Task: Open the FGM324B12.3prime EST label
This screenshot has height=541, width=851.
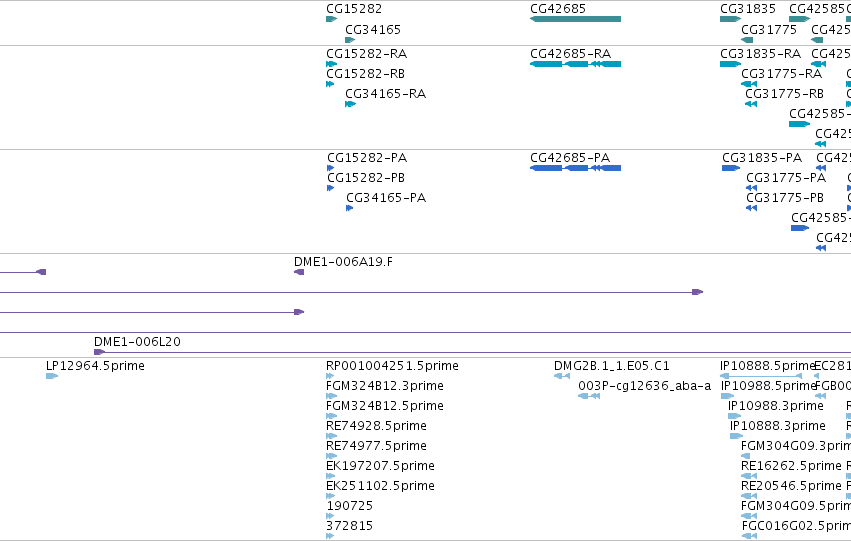Action: click(x=385, y=386)
